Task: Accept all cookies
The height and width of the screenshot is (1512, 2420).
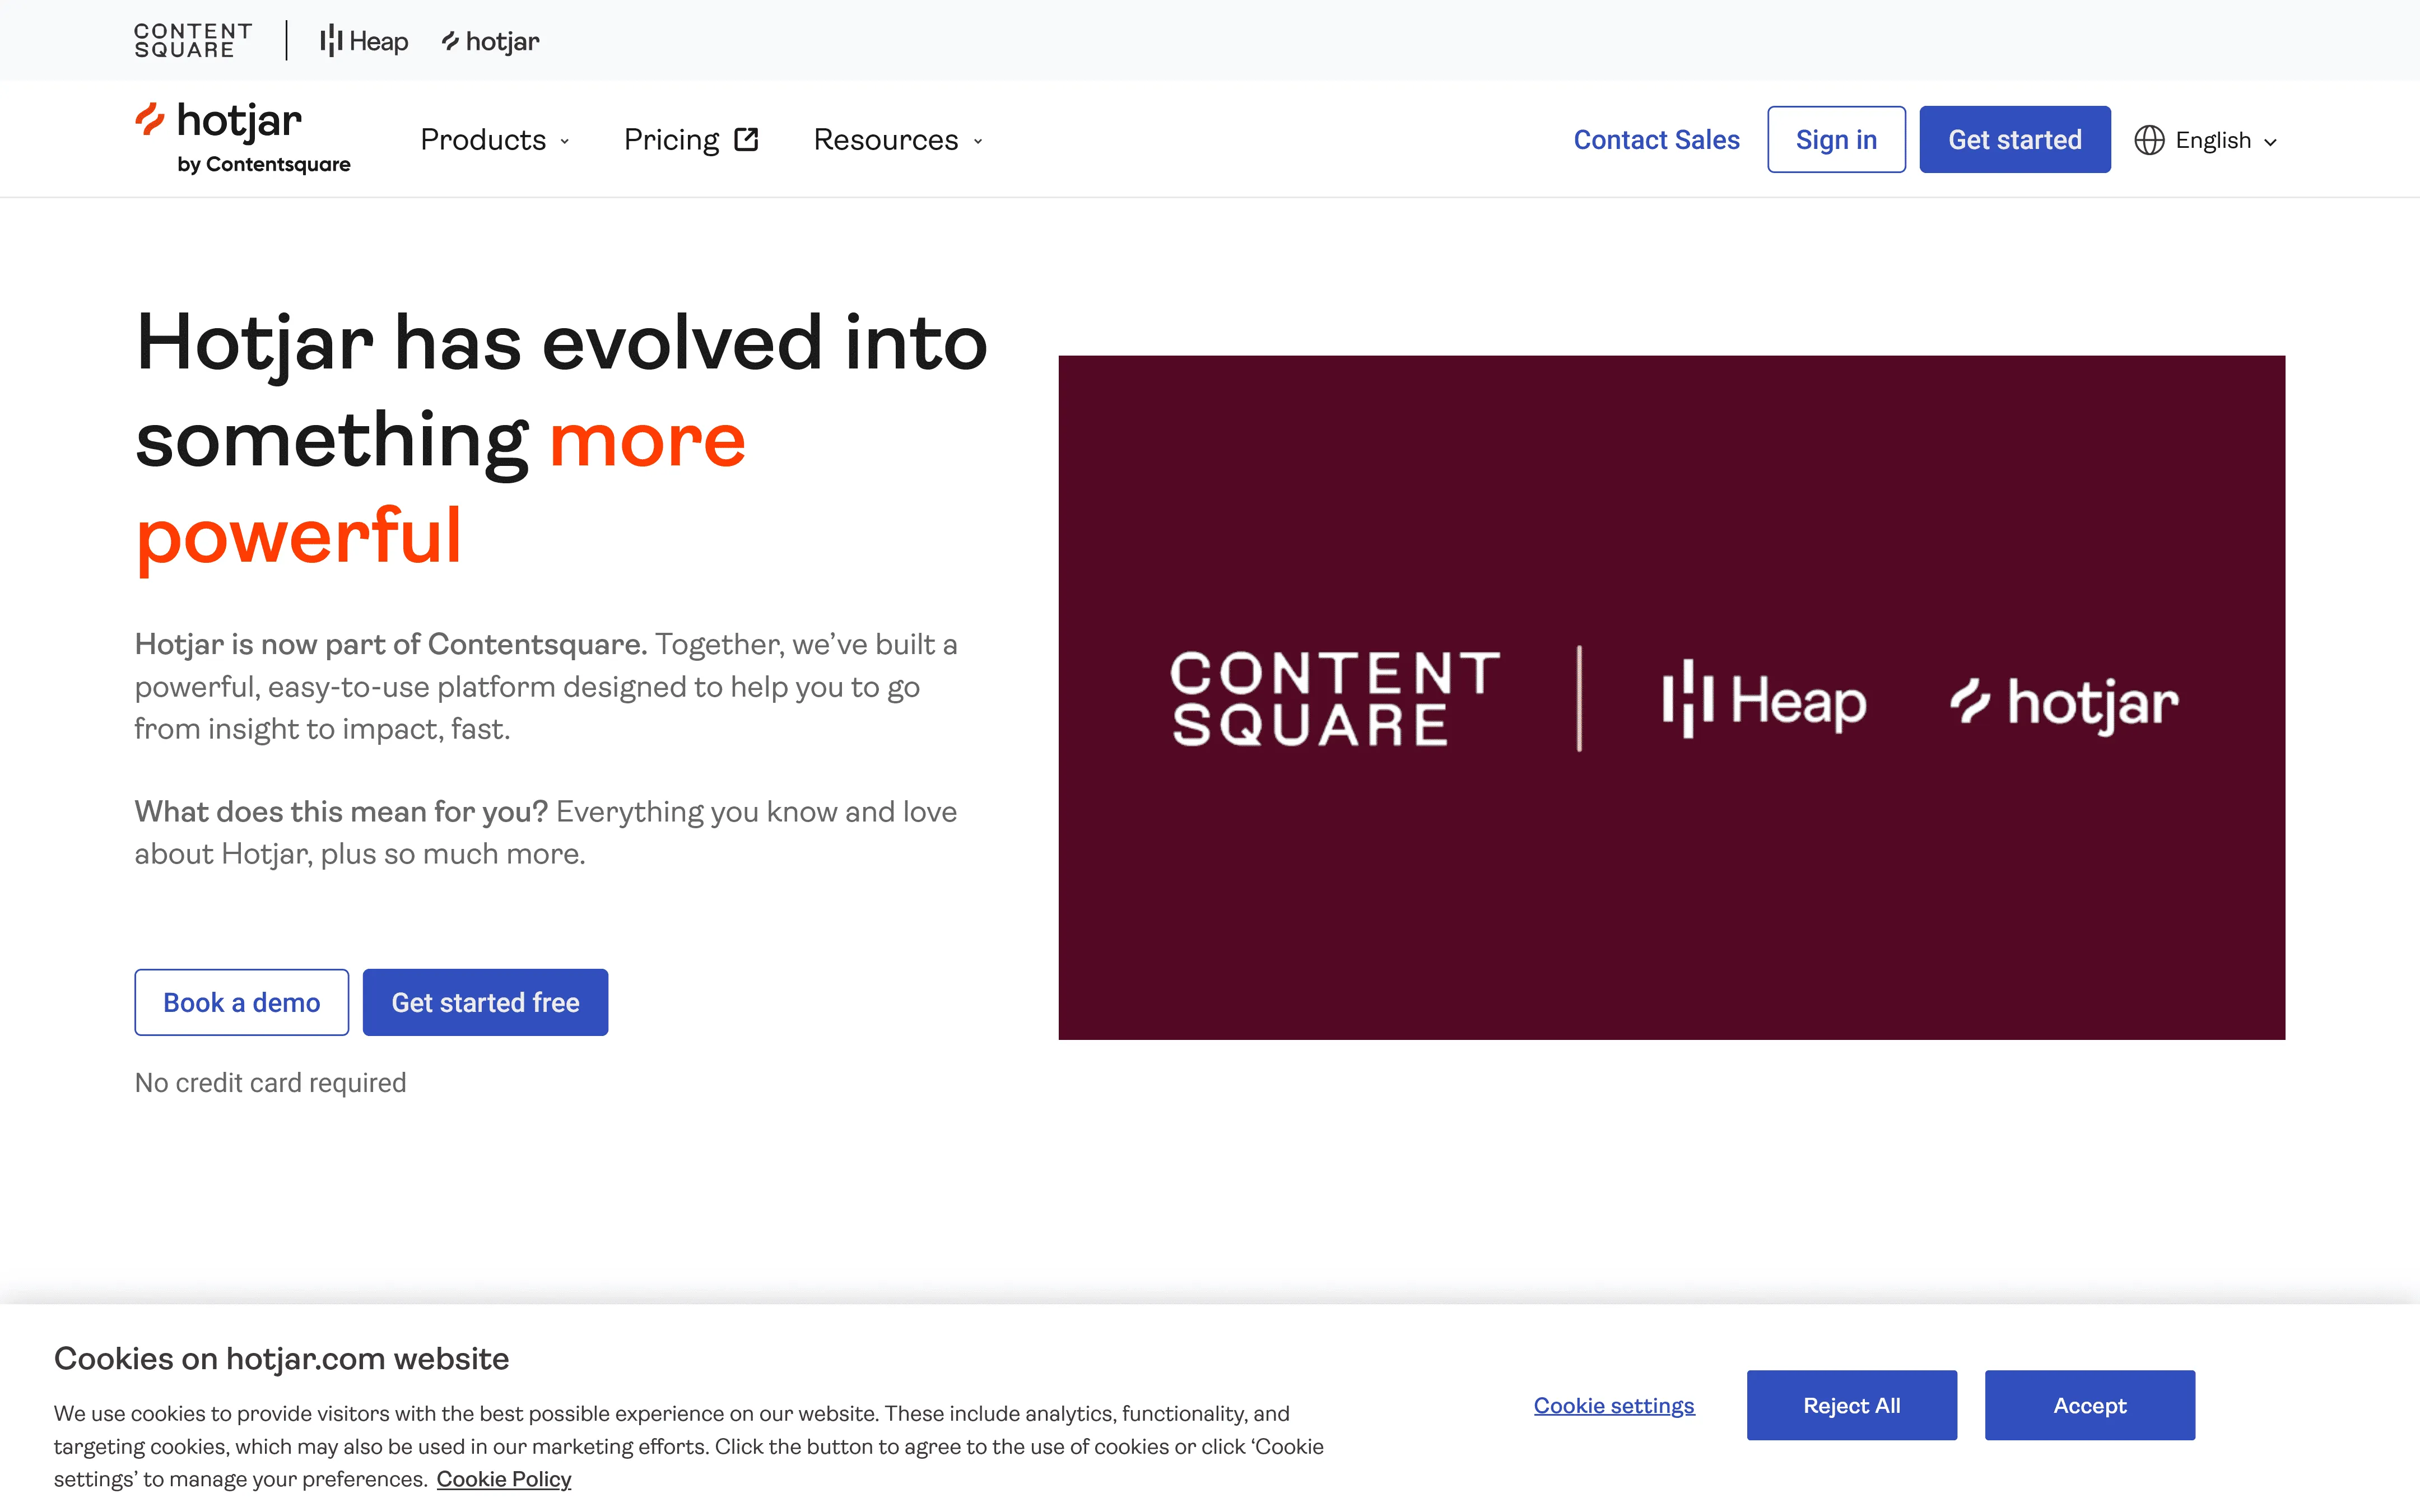Action: tap(2089, 1404)
